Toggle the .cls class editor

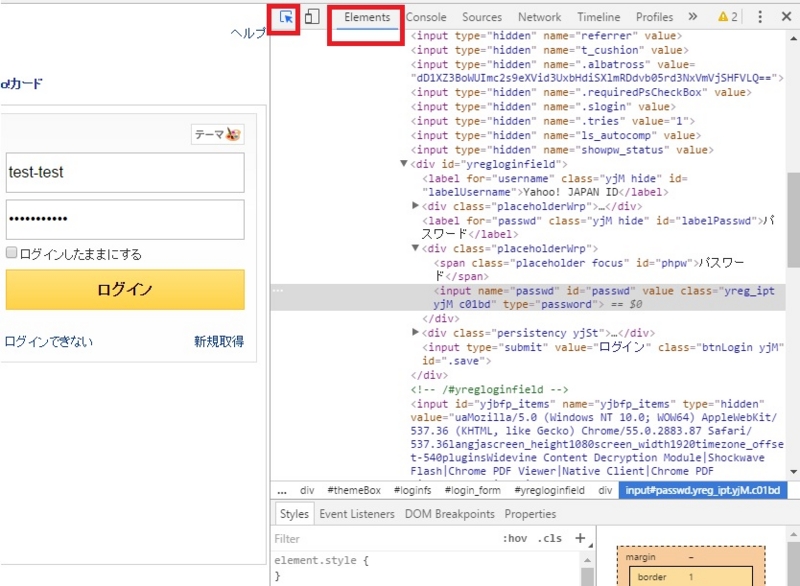click(x=549, y=538)
